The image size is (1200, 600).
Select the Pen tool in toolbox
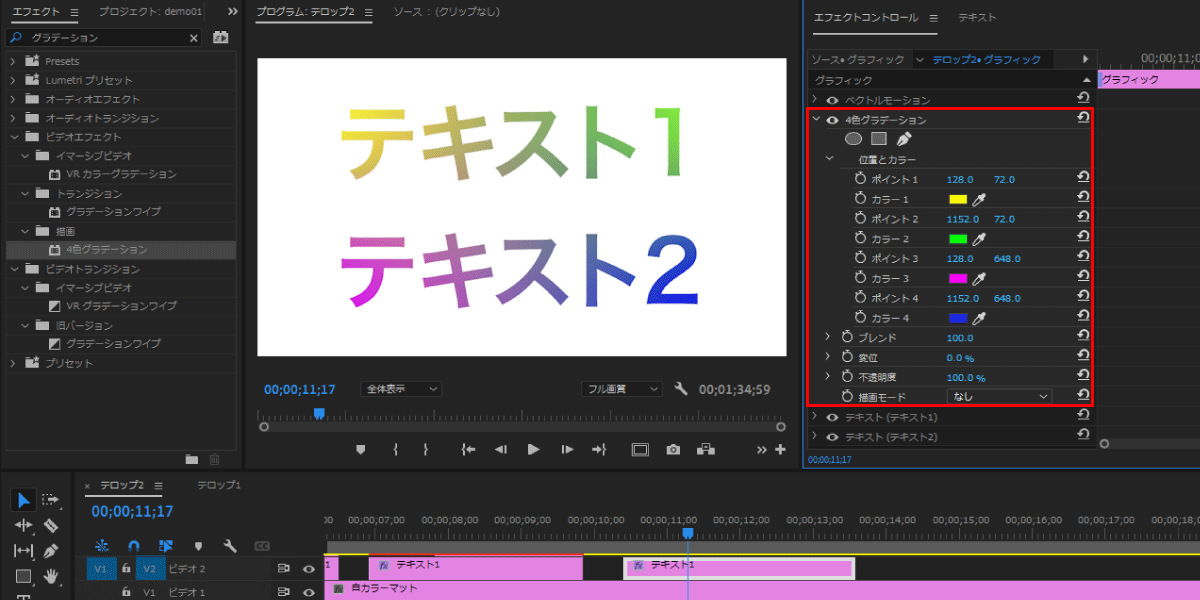point(51,550)
